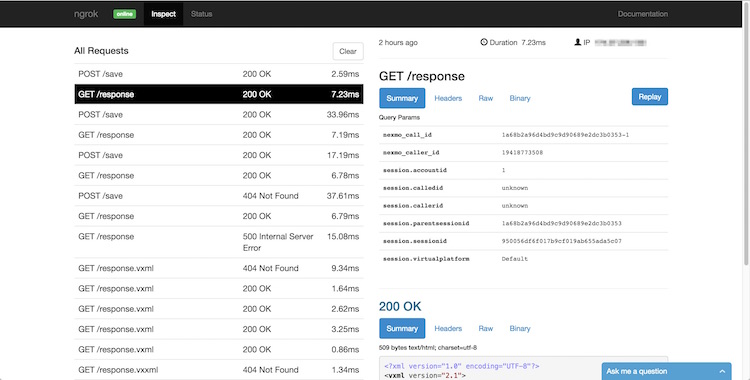Replay the selected GET /response request
The image size is (750, 380).
650,97
